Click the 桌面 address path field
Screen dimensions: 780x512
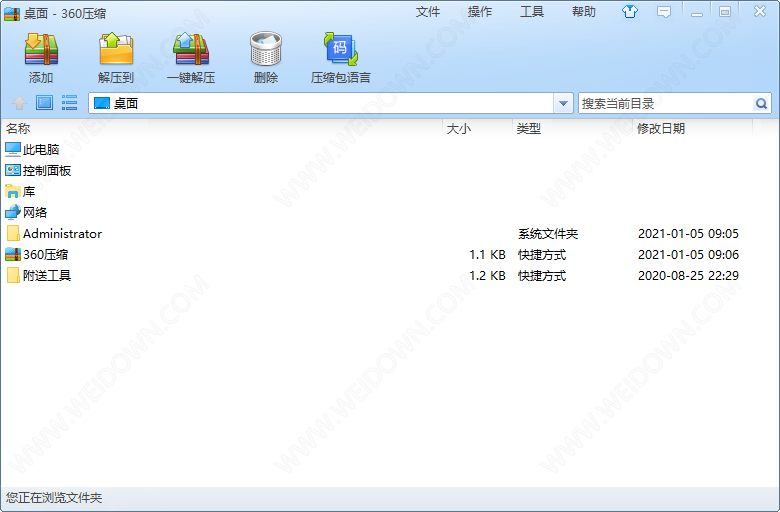321,103
